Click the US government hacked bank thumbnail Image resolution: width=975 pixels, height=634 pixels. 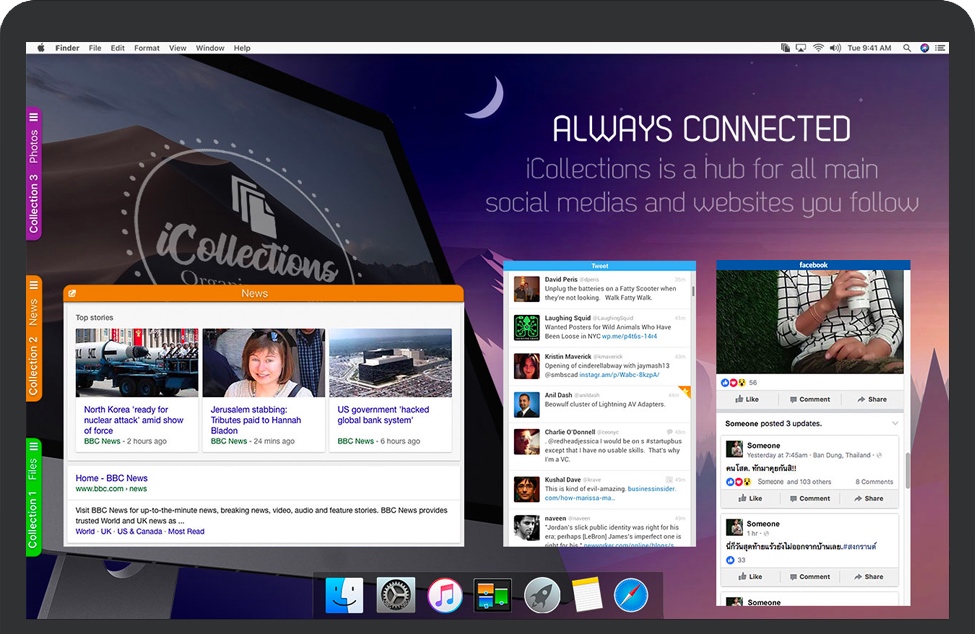390,363
